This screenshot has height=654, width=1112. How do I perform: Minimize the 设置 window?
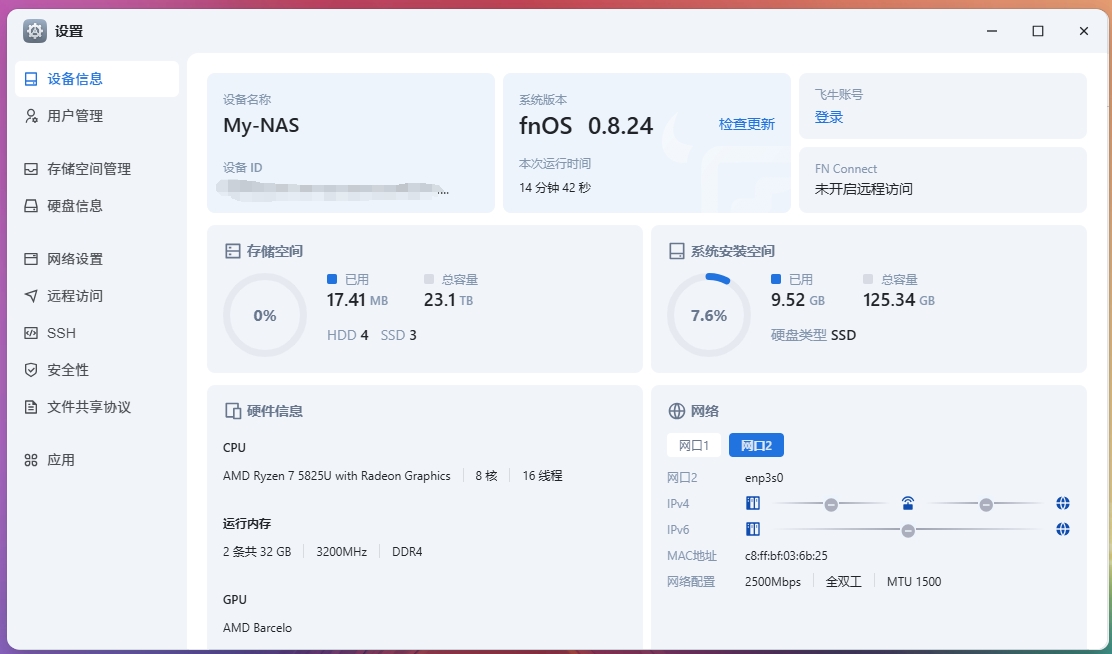(992, 31)
